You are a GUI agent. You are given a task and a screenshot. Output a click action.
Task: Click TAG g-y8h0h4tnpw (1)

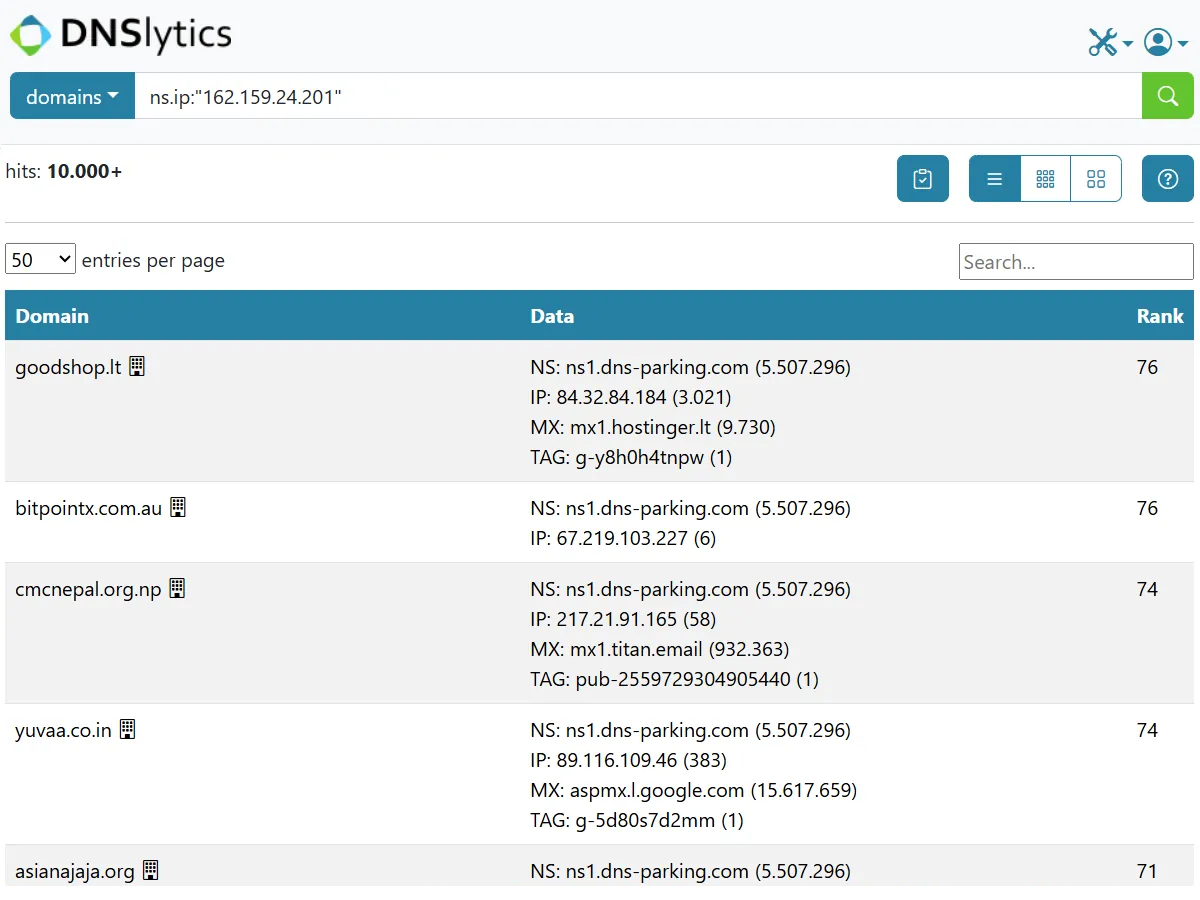point(631,457)
